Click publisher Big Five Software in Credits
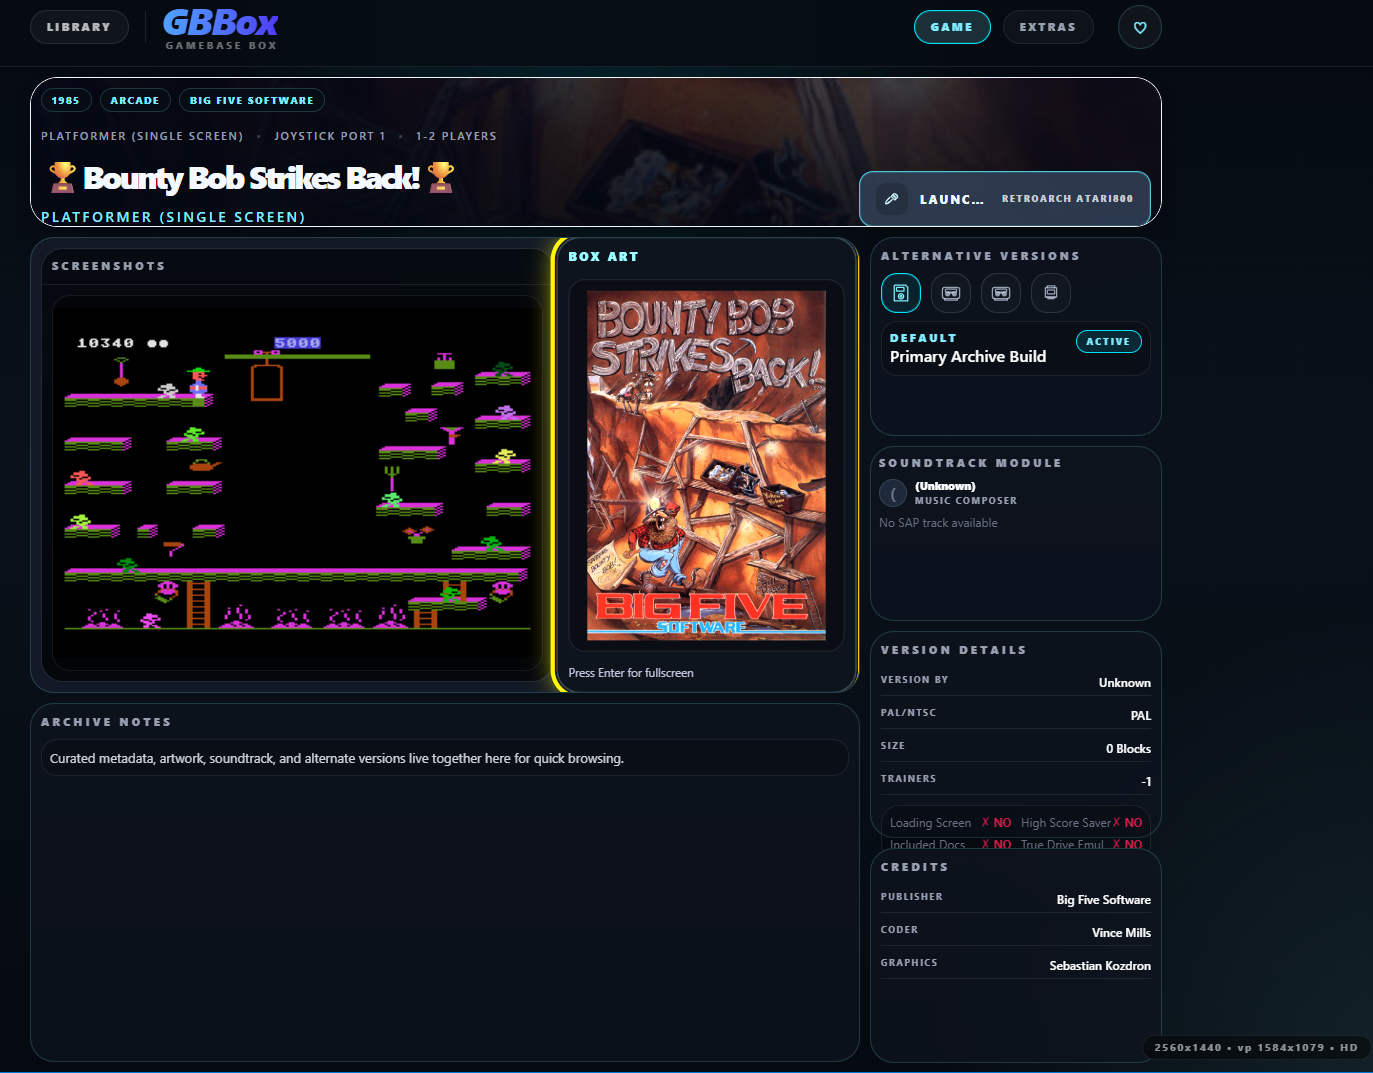This screenshot has width=1373, height=1073. point(1103,900)
